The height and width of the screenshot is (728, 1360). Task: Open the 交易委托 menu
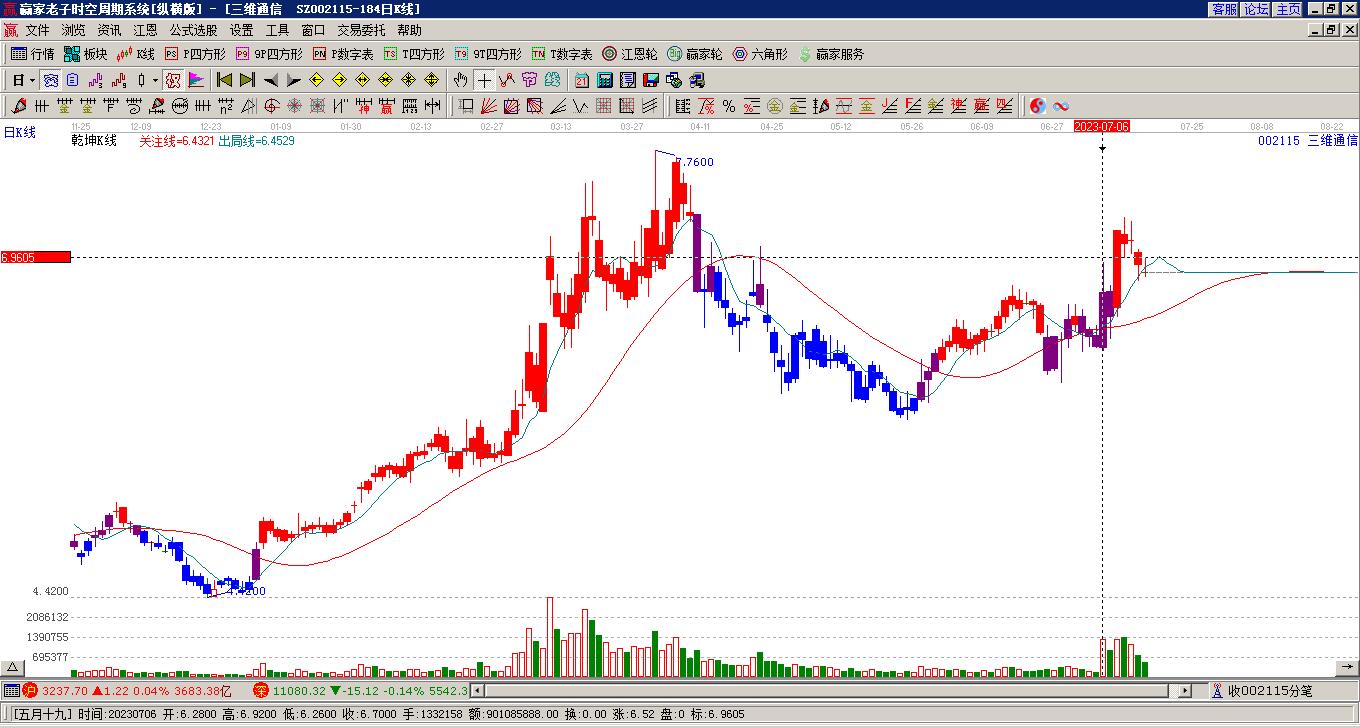pyautogui.click(x=361, y=31)
